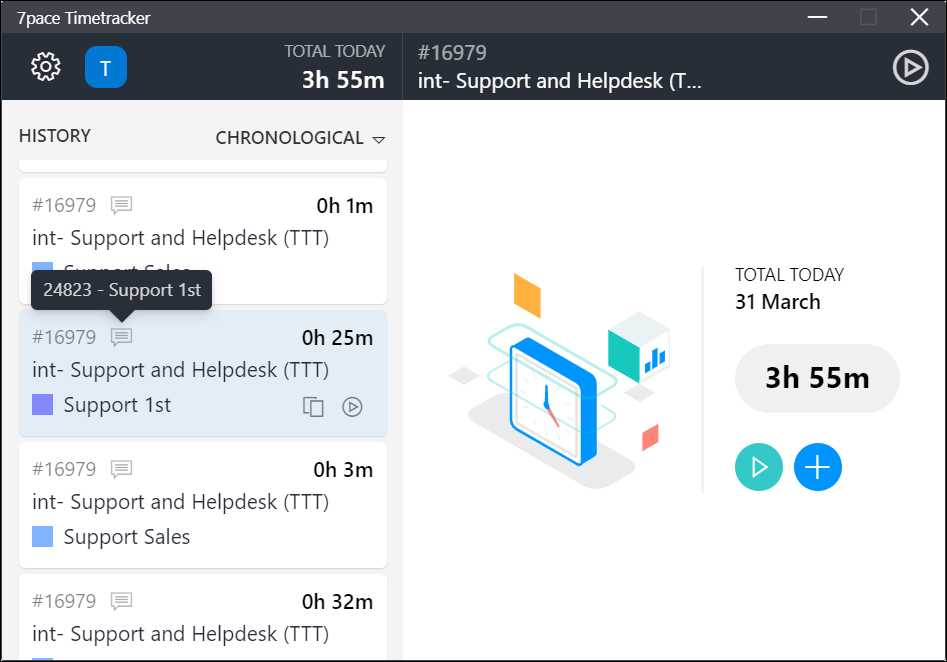947x662 pixels.
Task: Click the blue Support Sales color swatch
Action: pyautogui.click(x=42, y=536)
